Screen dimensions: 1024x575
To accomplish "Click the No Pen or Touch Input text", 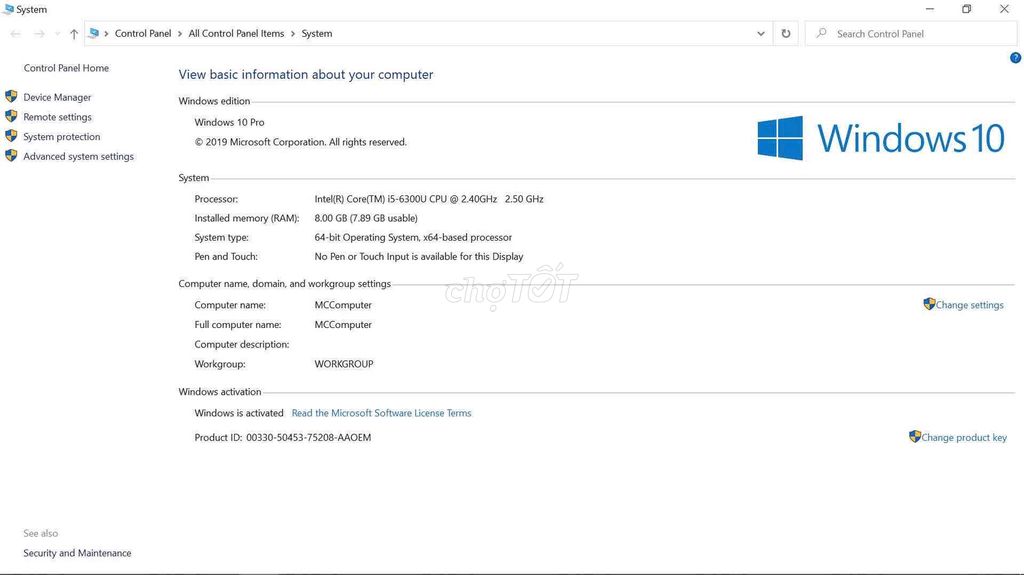I will 419,257.
